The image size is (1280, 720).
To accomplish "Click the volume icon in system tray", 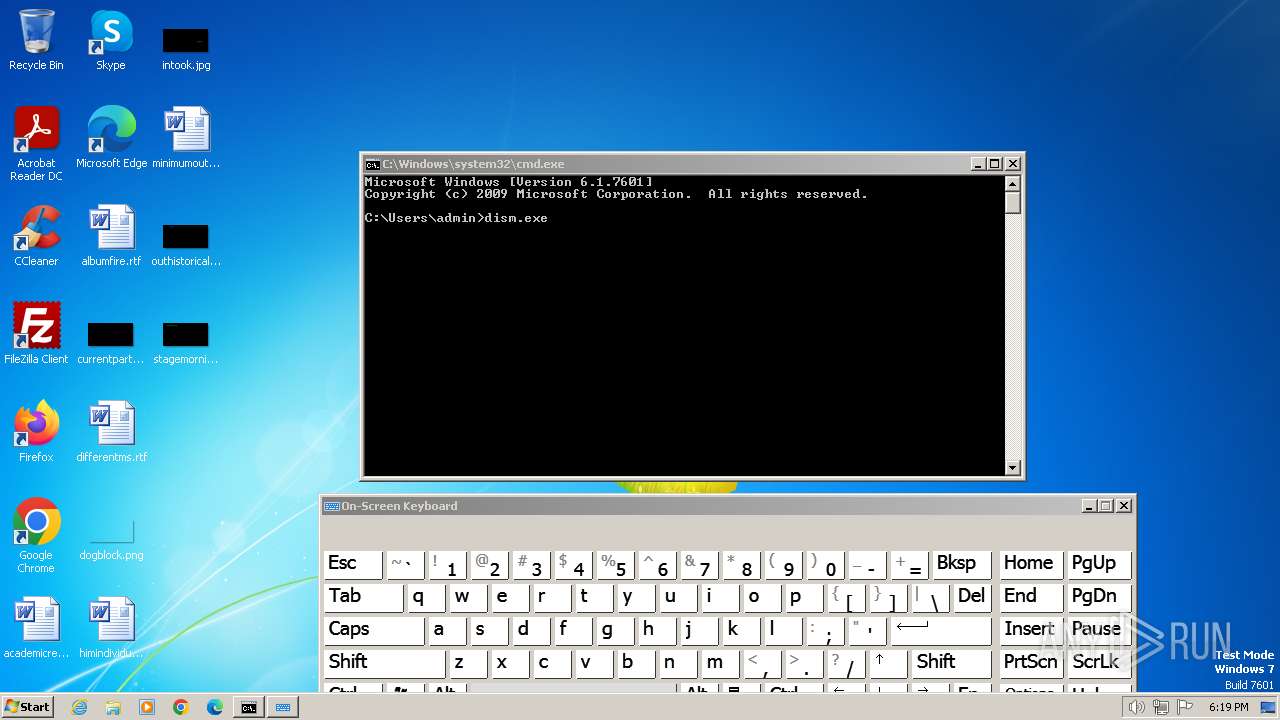I will click(x=1136, y=707).
